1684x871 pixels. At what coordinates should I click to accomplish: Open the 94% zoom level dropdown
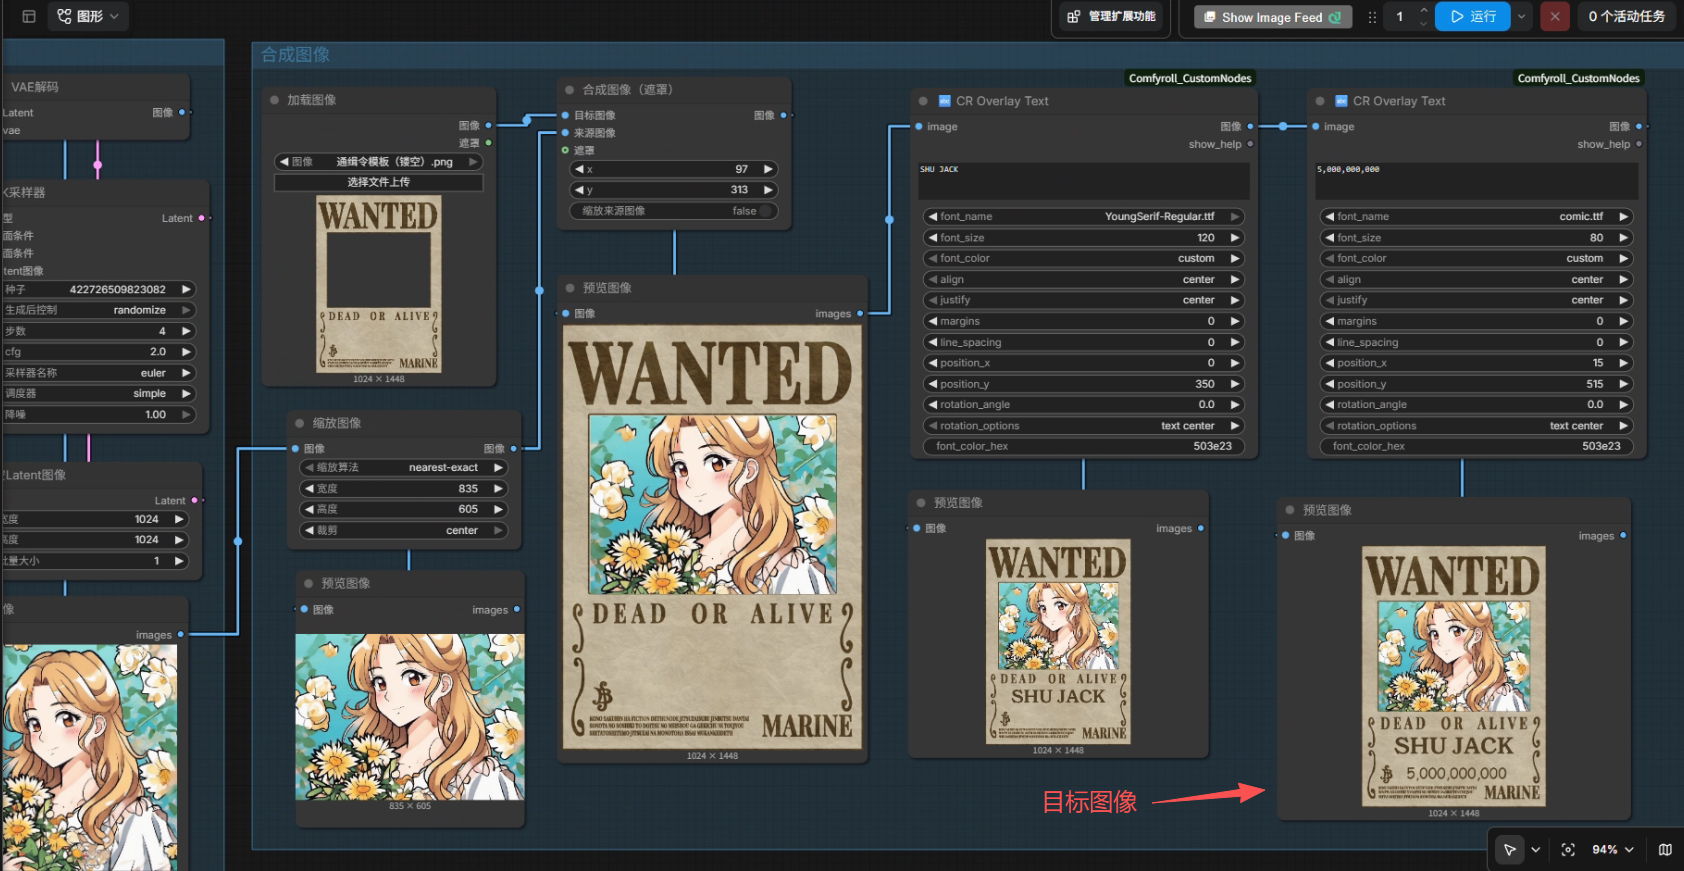1613,849
